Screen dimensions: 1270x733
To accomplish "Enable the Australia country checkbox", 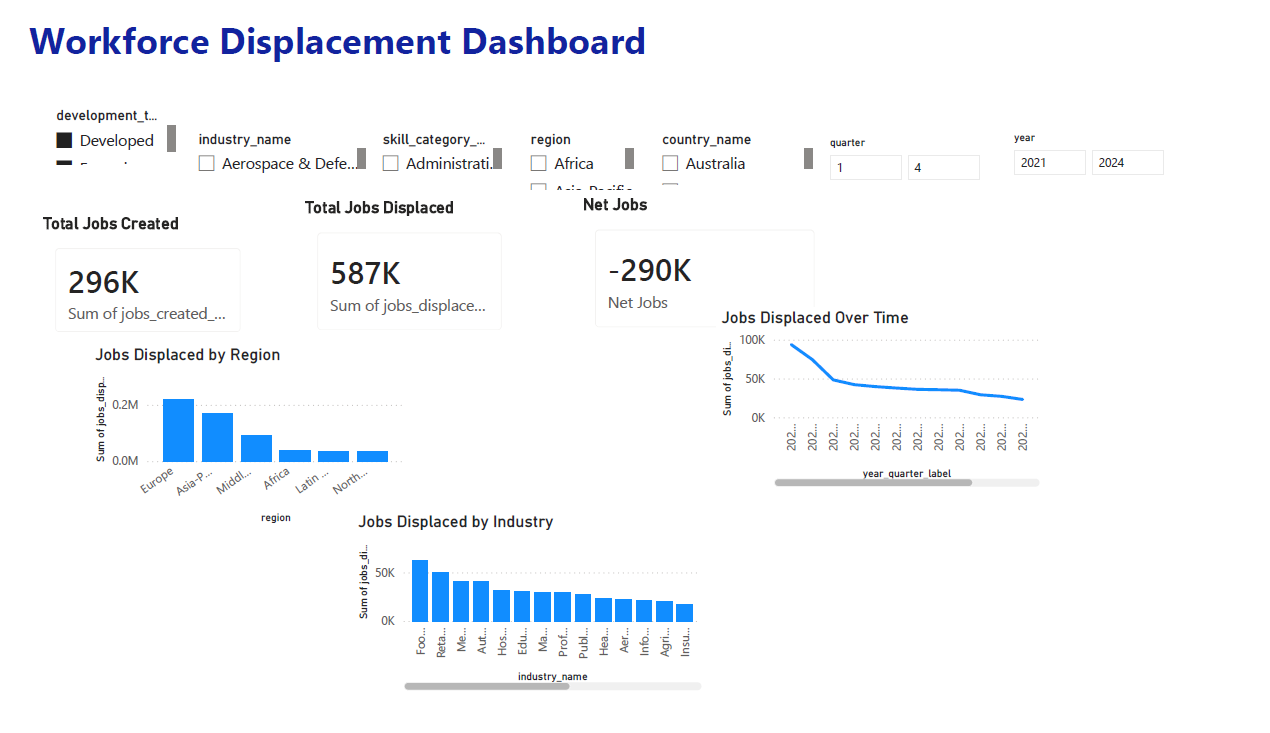I will pyautogui.click(x=670, y=164).
